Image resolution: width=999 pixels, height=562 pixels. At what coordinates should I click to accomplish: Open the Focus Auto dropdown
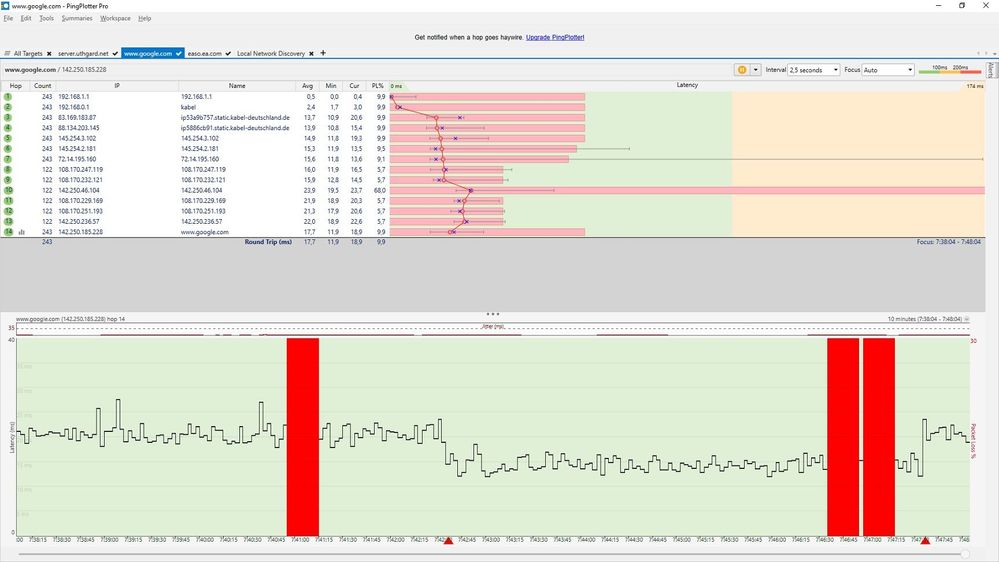888,69
